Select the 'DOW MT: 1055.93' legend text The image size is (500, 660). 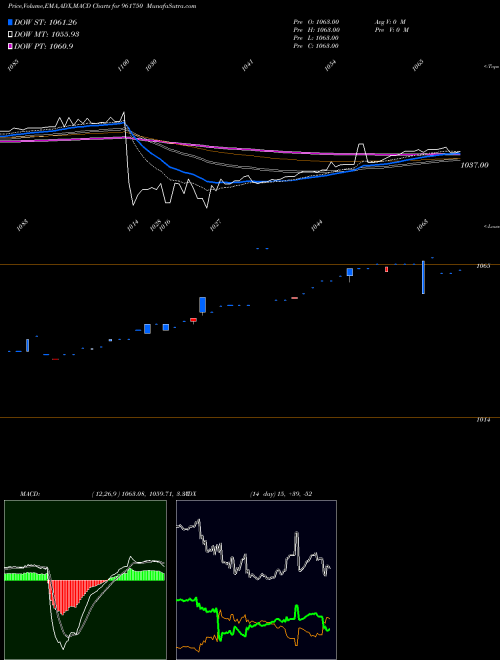(47, 34)
